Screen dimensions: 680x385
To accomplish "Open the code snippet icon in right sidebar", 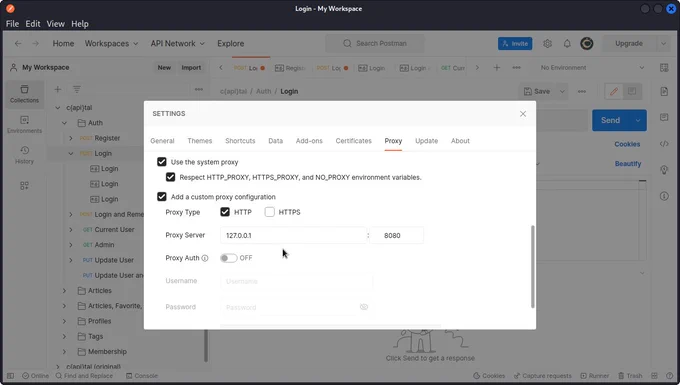I will (x=664, y=144).
